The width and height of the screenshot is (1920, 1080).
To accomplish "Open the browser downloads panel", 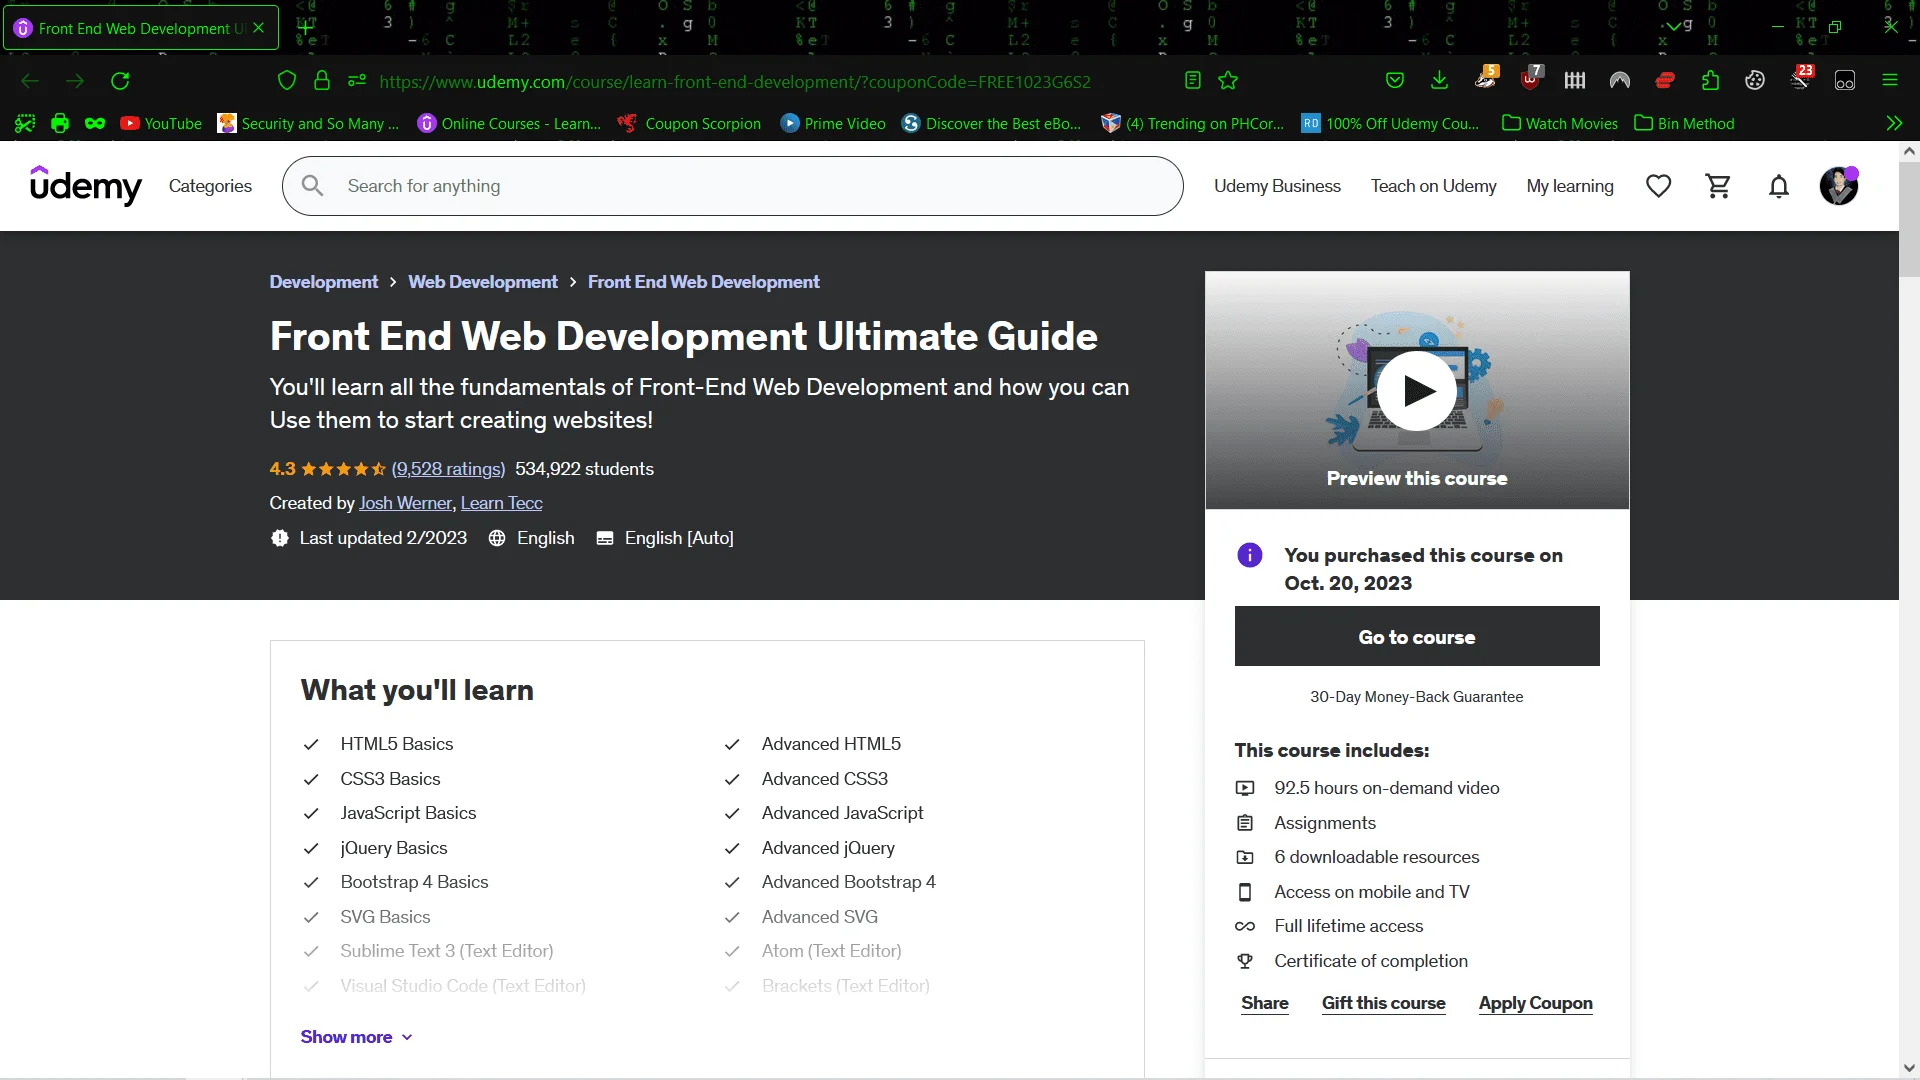I will tap(1439, 81).
